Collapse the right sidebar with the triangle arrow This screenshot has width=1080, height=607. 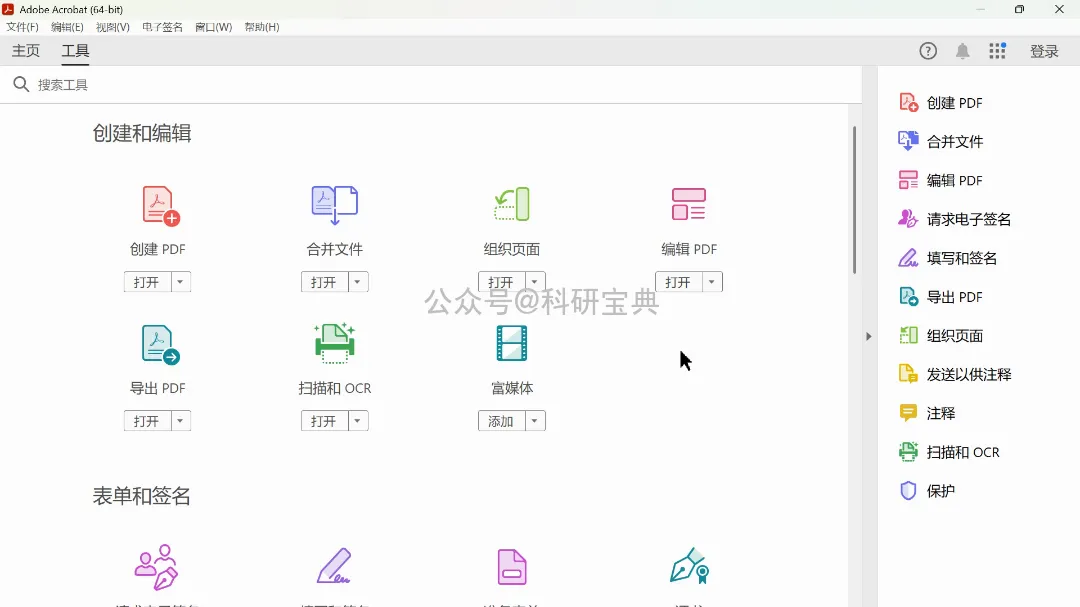869,336
